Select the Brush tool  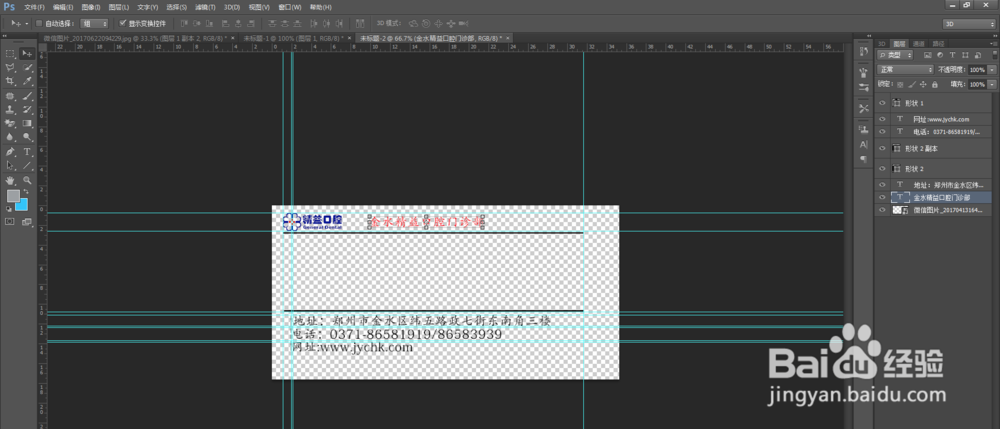click(27, 96)
